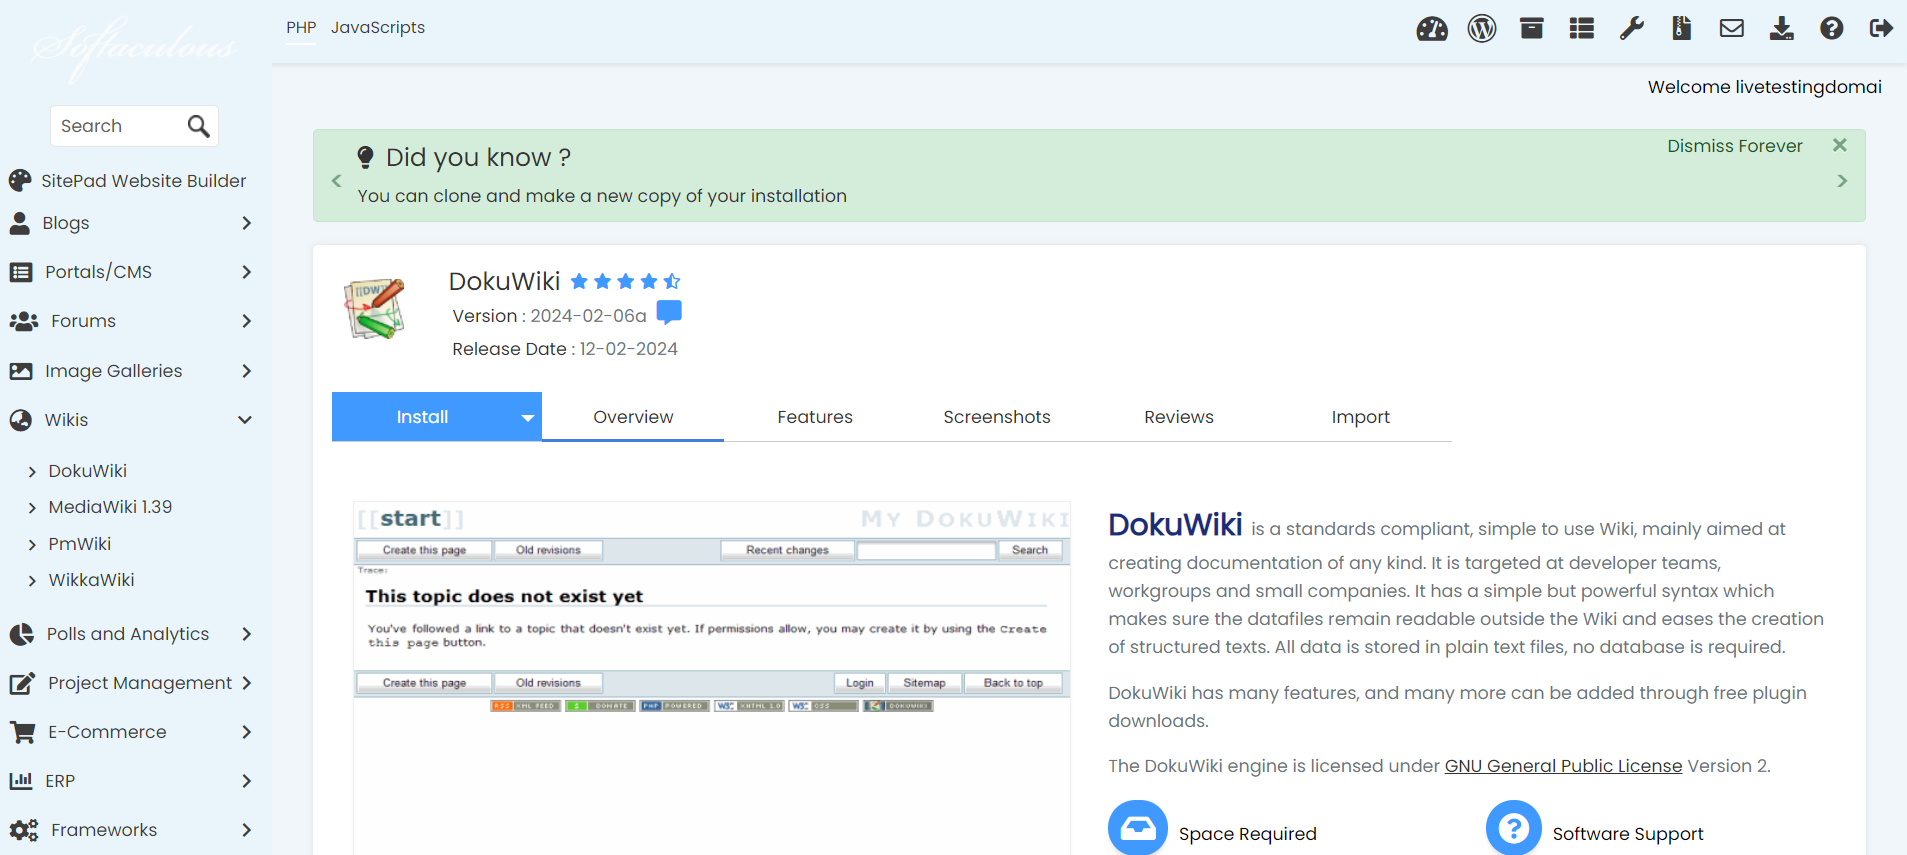Click the Image Galleries picture icon
This screenshot has height=855, width=1907.
point(21,371)
